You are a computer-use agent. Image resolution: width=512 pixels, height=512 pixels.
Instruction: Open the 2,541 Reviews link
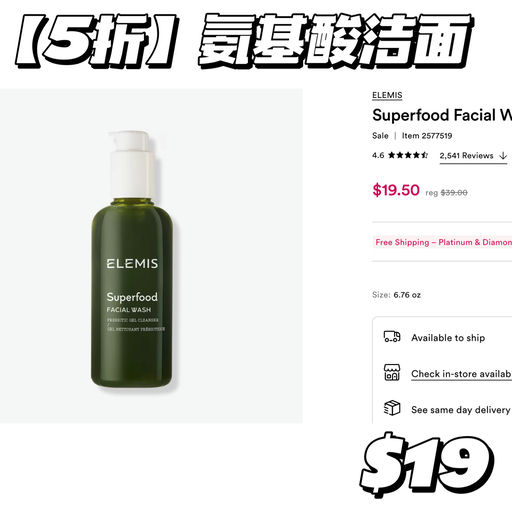(x=466, y=155)
